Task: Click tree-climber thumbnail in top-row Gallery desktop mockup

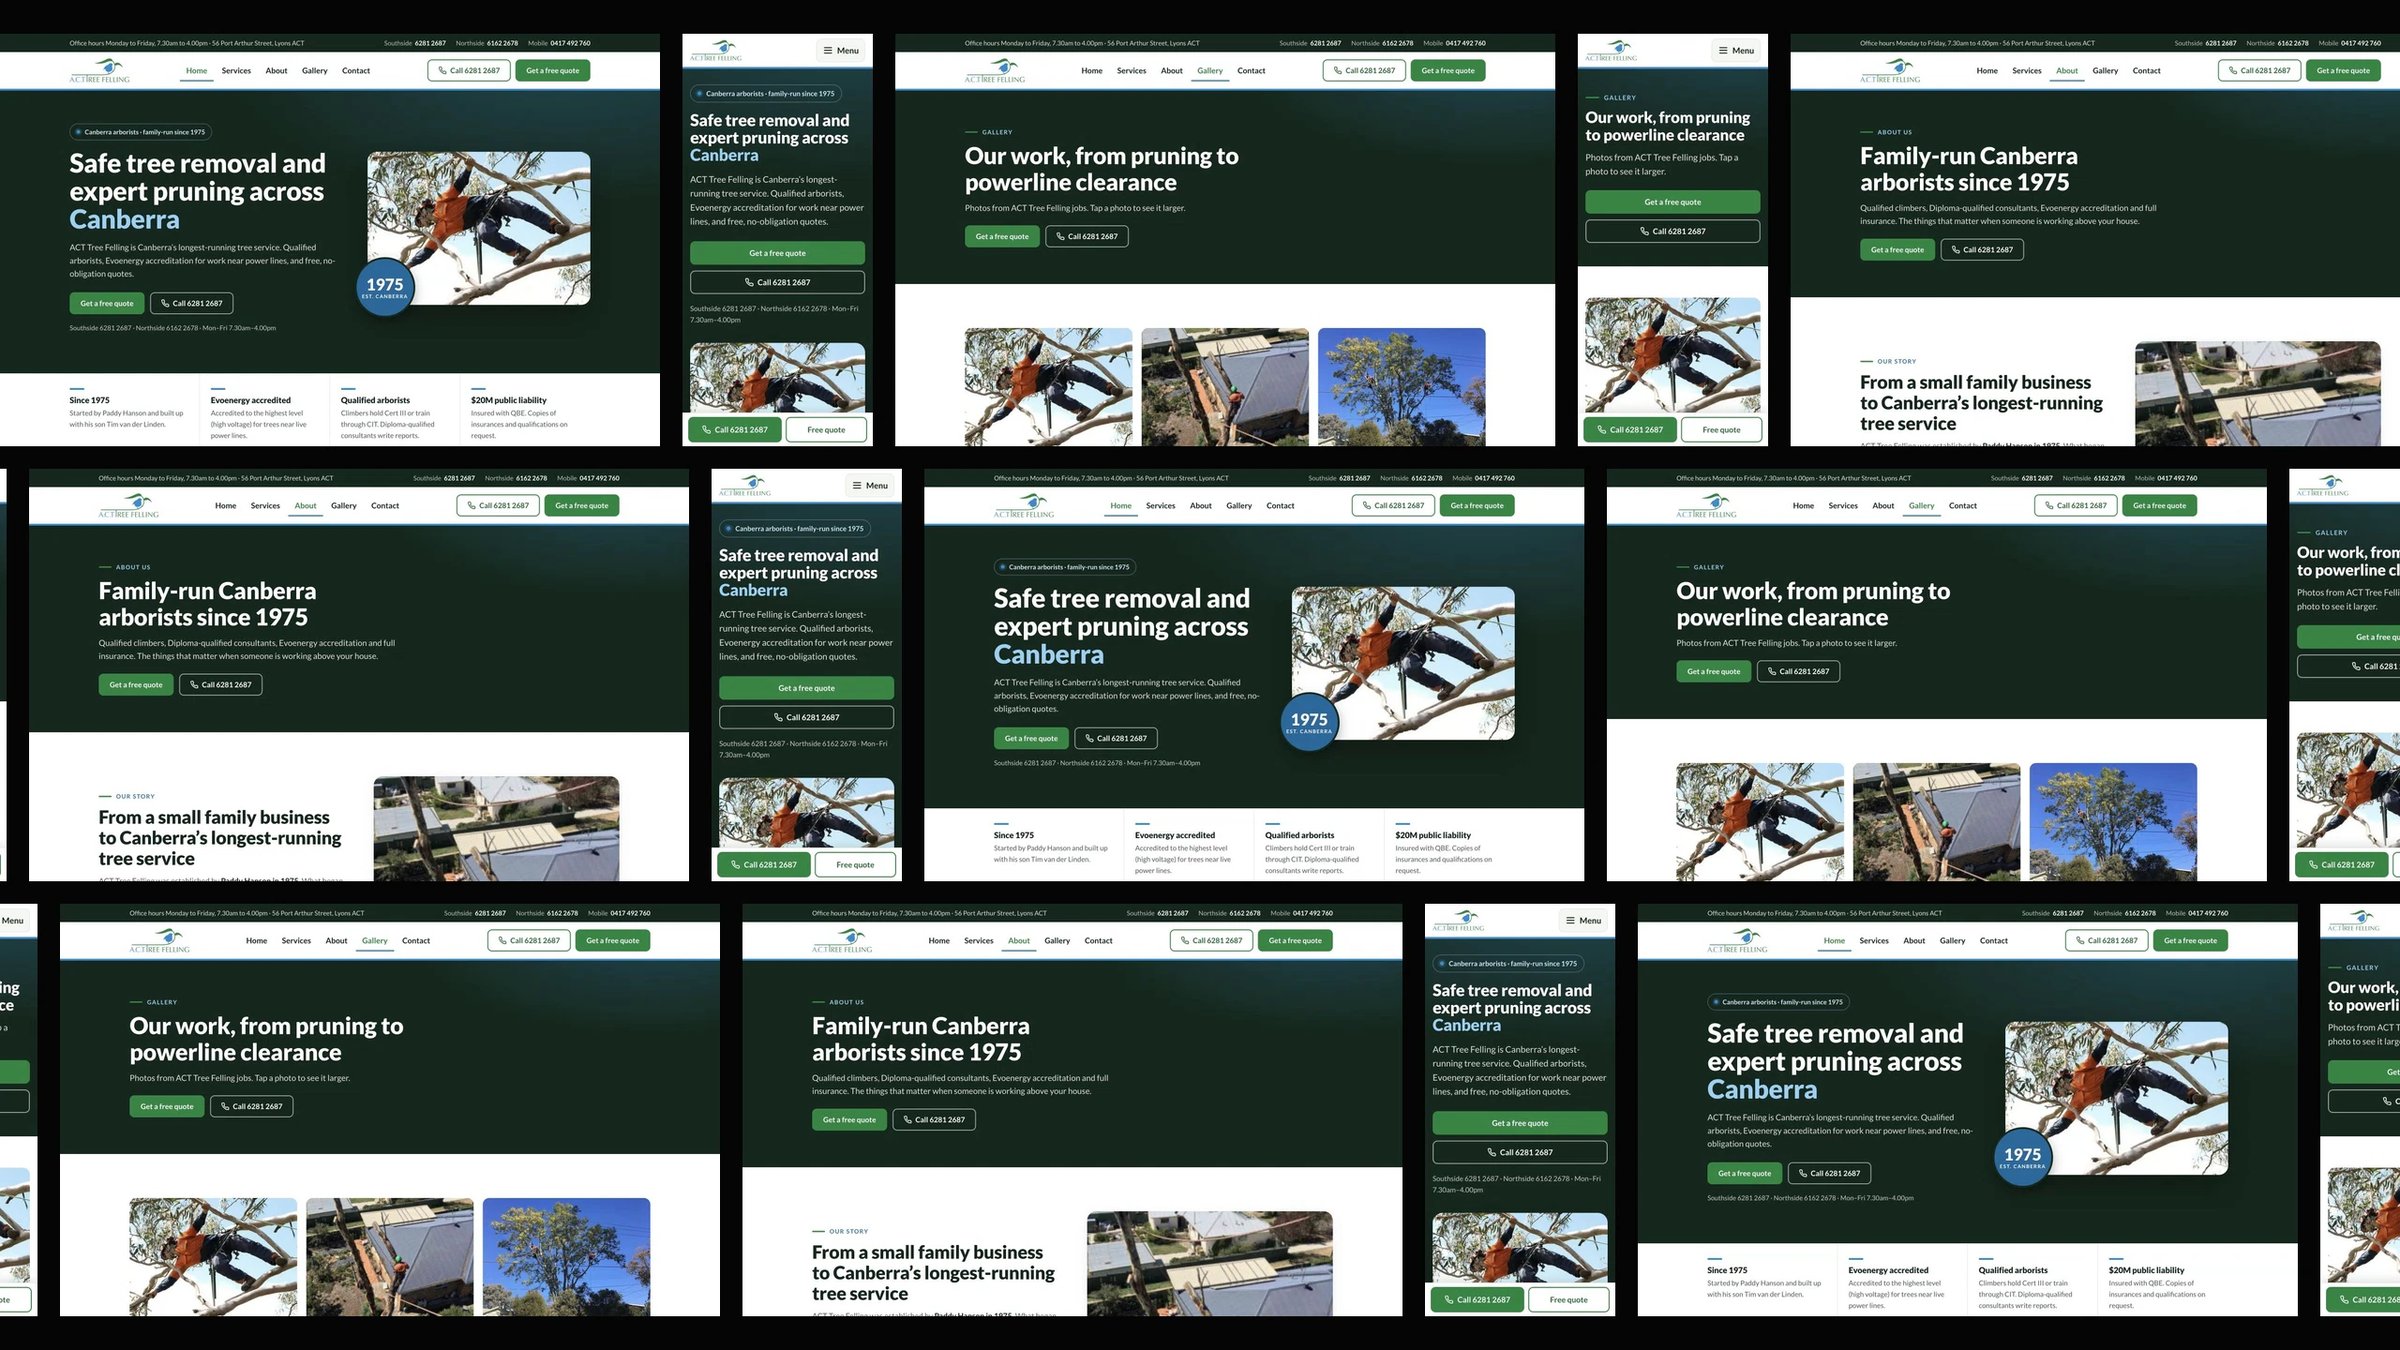Action: click(x=1048, y=387)
